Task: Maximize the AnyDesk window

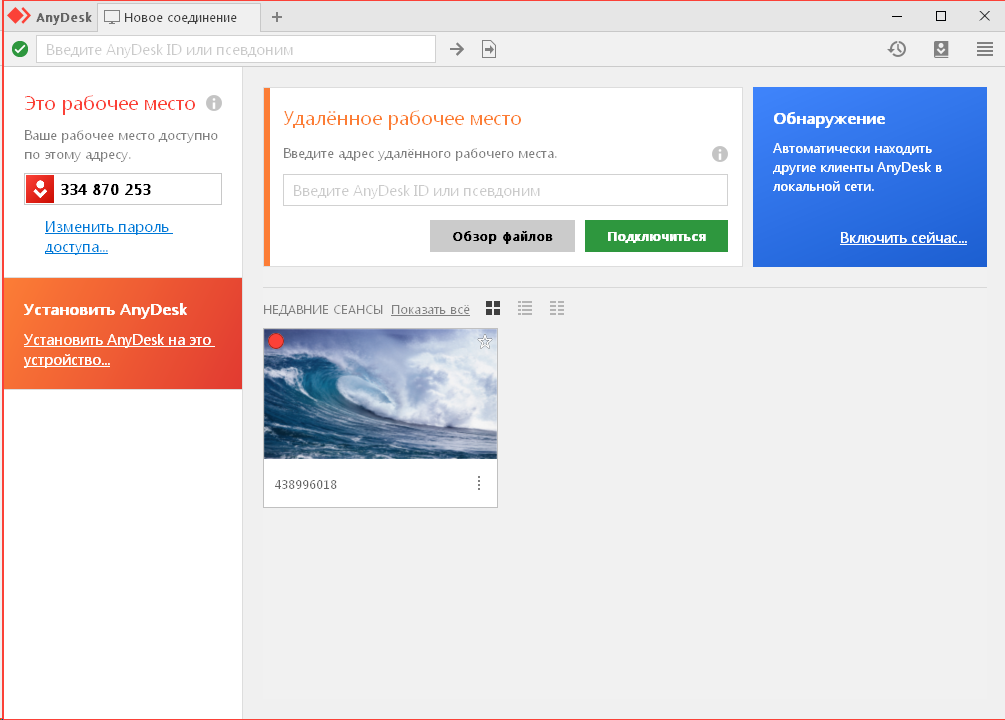Action: (x=941, y=16)
